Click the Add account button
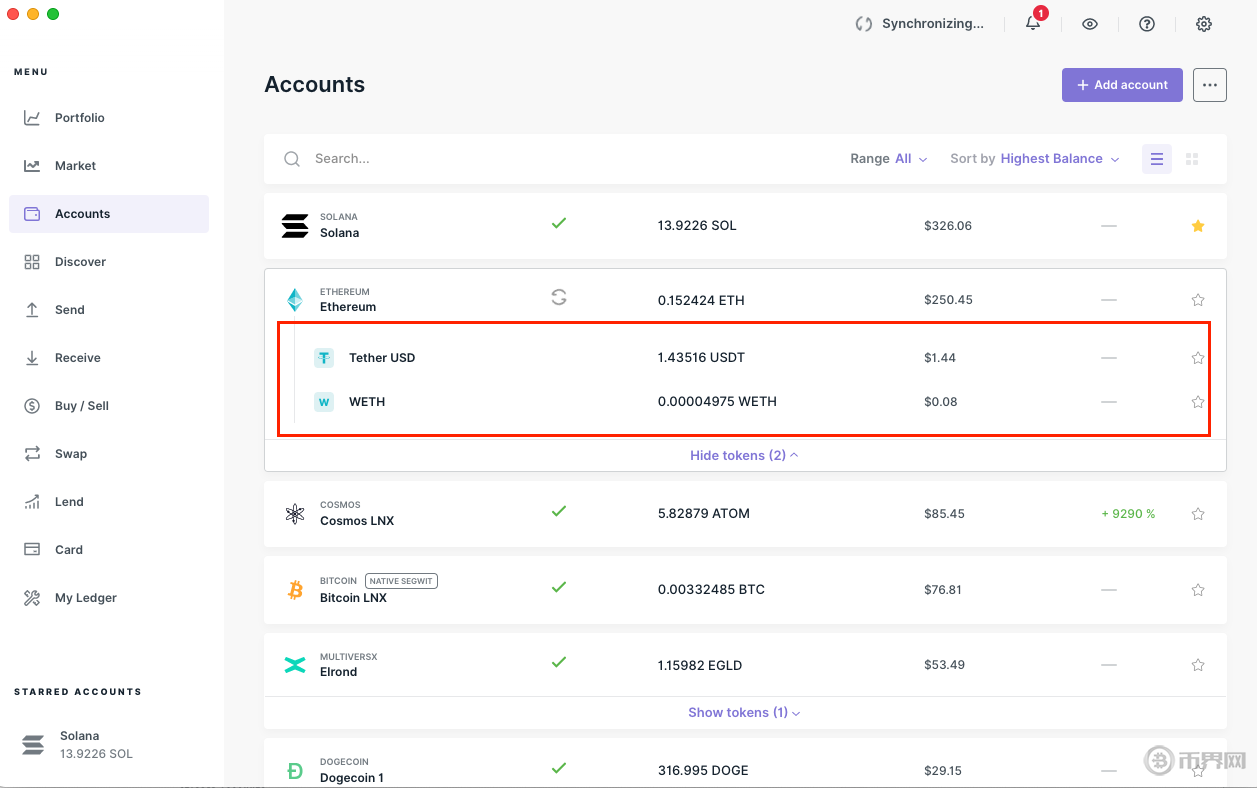Image resolution: width=1257 pixels, height=788 pixels. [1122, 85]
